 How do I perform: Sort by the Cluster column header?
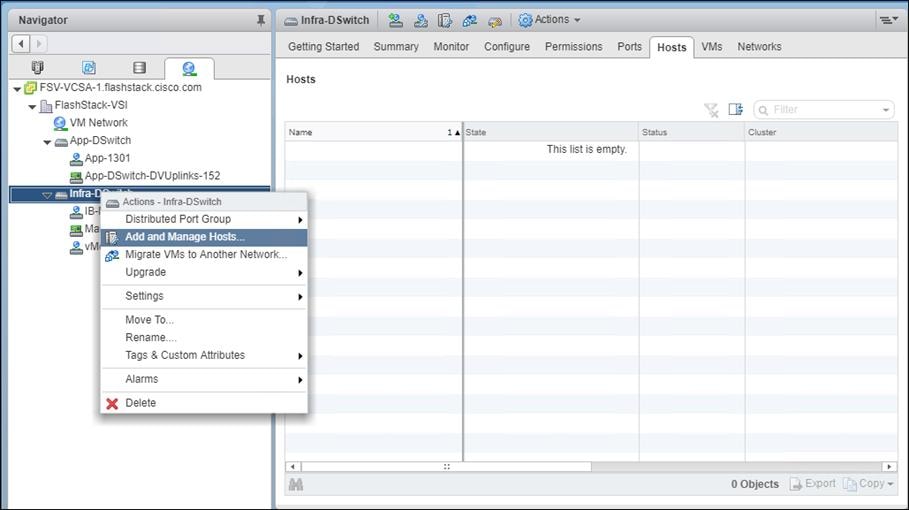click(821, 132)
